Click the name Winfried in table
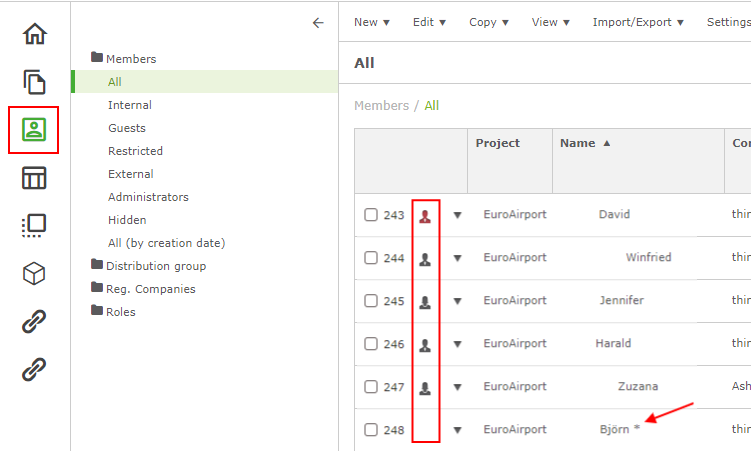Viewport: 751px width, 451px height. point(649,257)
